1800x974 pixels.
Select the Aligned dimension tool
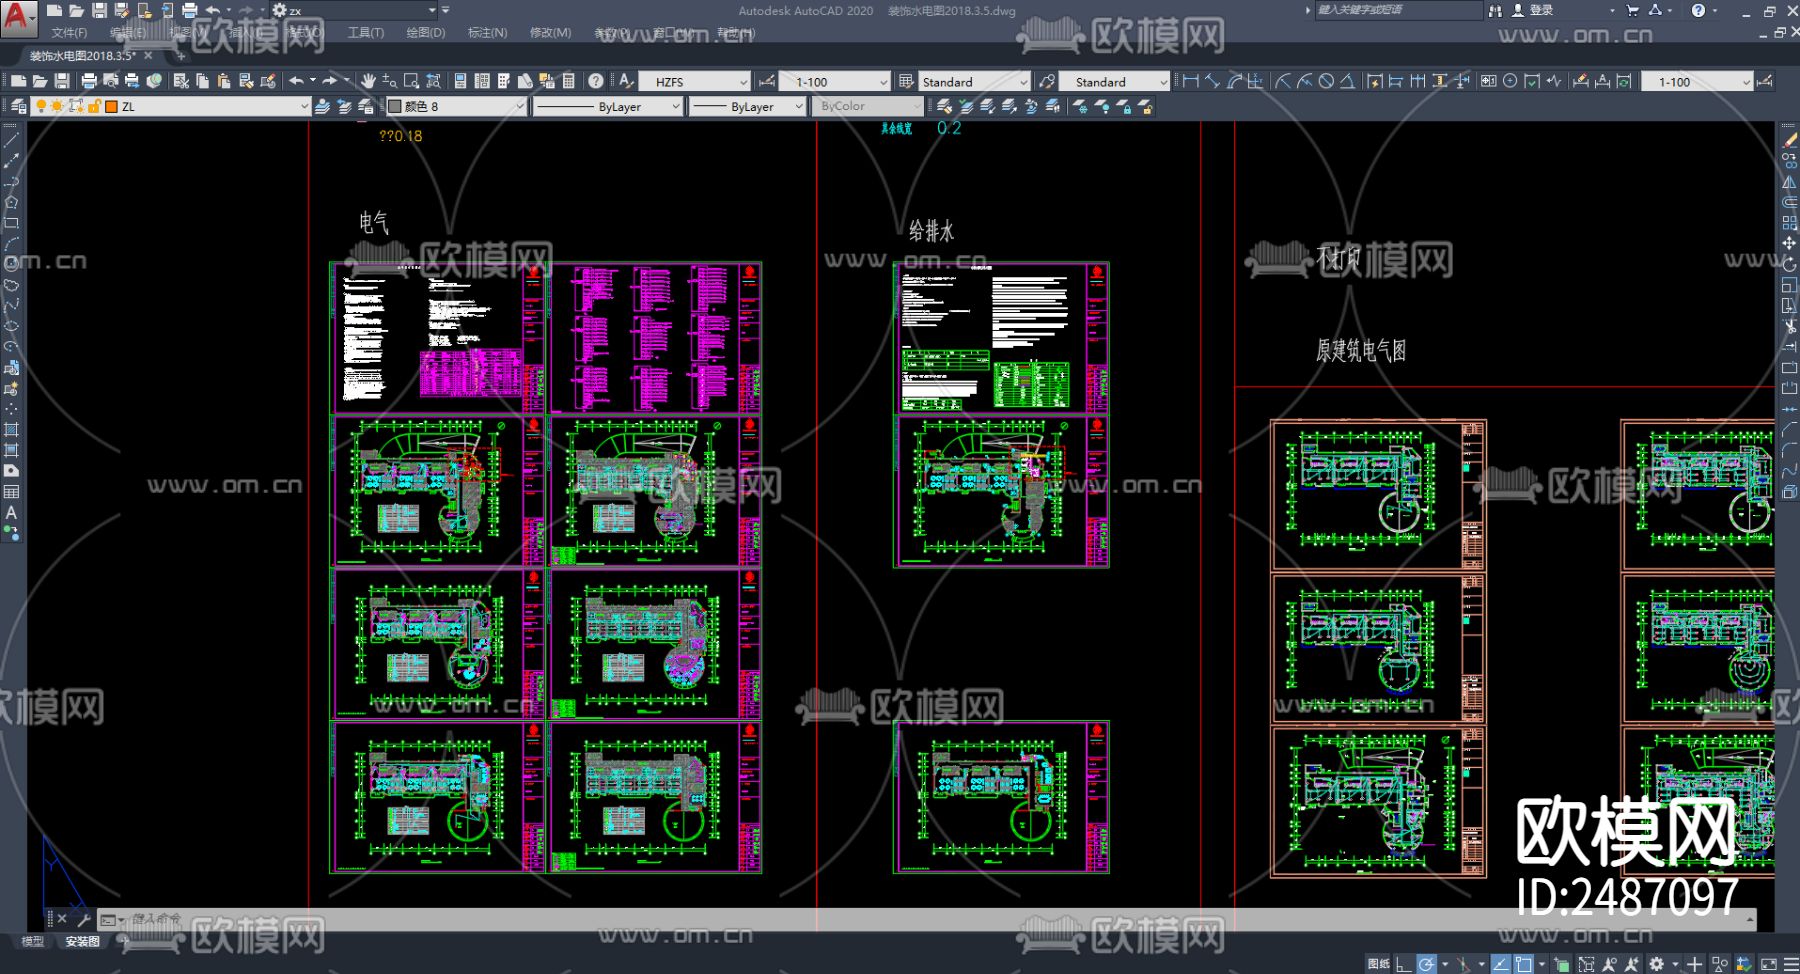(x=1212, y=81)
